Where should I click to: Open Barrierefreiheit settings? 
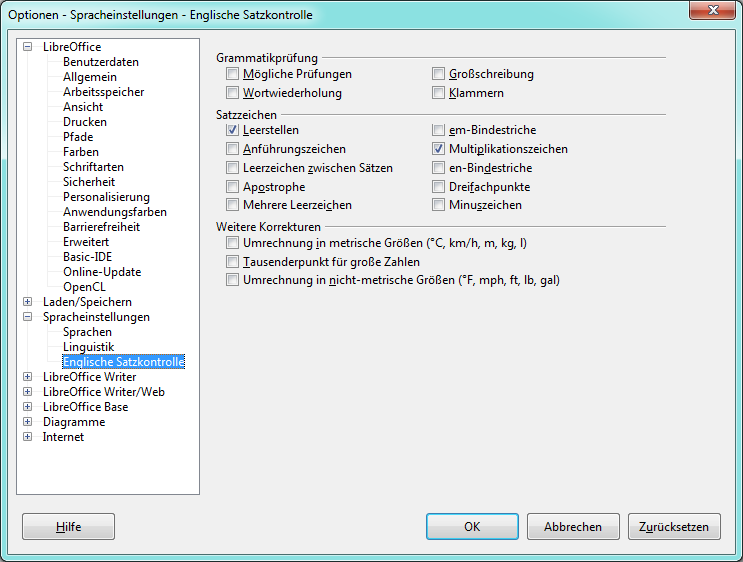(x=101, y=227)
